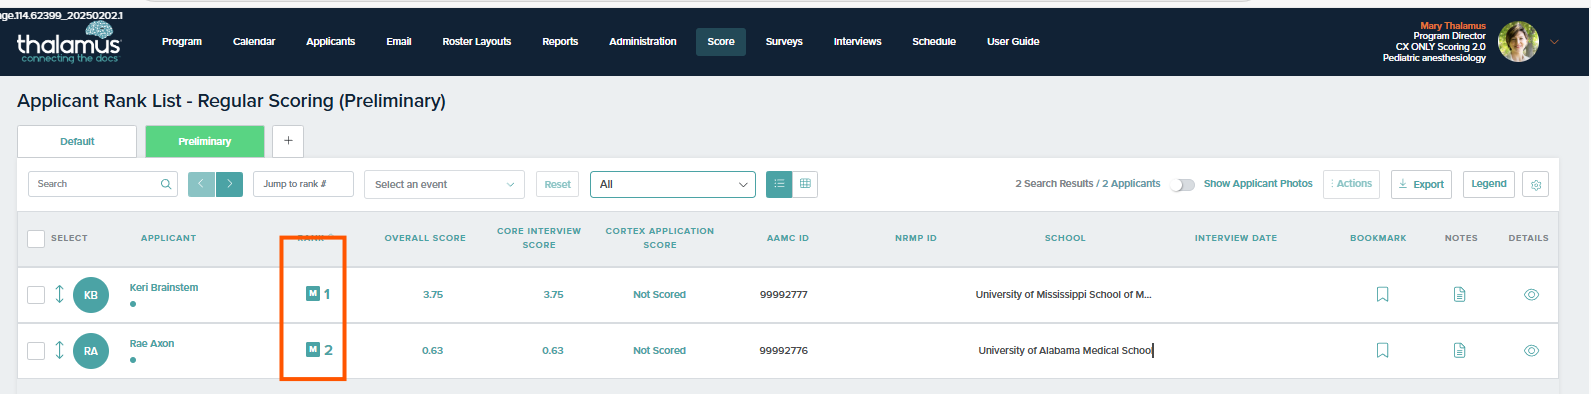Image resolution: width=1591 pixels, height=394 pixels.
Task: Open Select an event dropdown
Action: pos(444,184)
